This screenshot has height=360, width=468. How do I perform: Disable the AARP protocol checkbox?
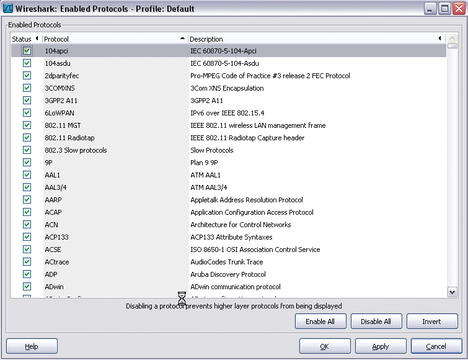coord(27,200)
